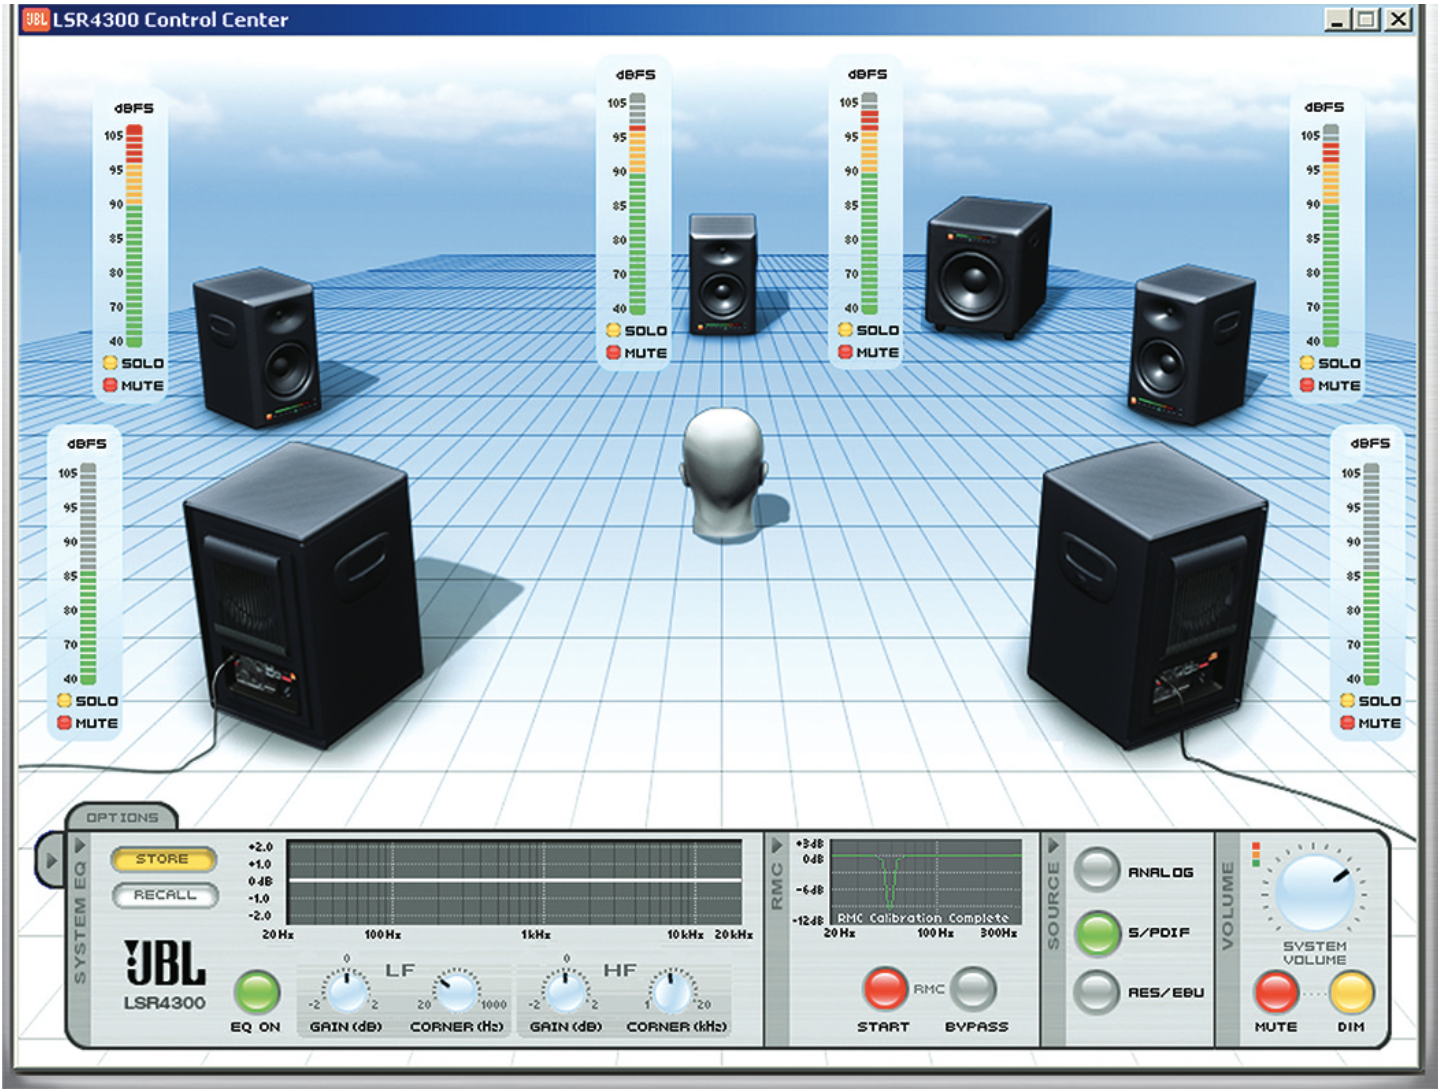Click the STORE button

(x=164, y=859)
